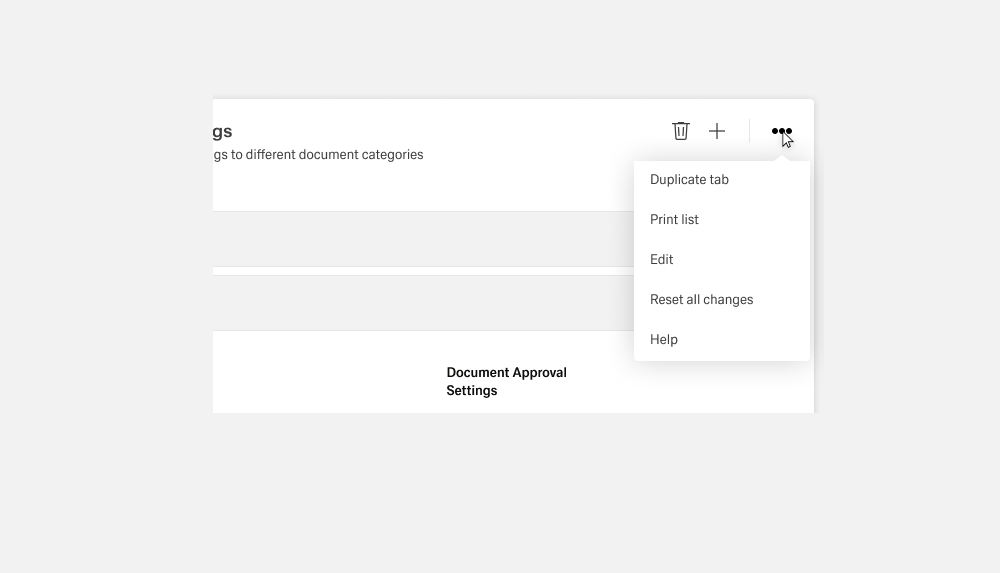
Task: Select the second gray row in the list
Action: tap(420, 303)
